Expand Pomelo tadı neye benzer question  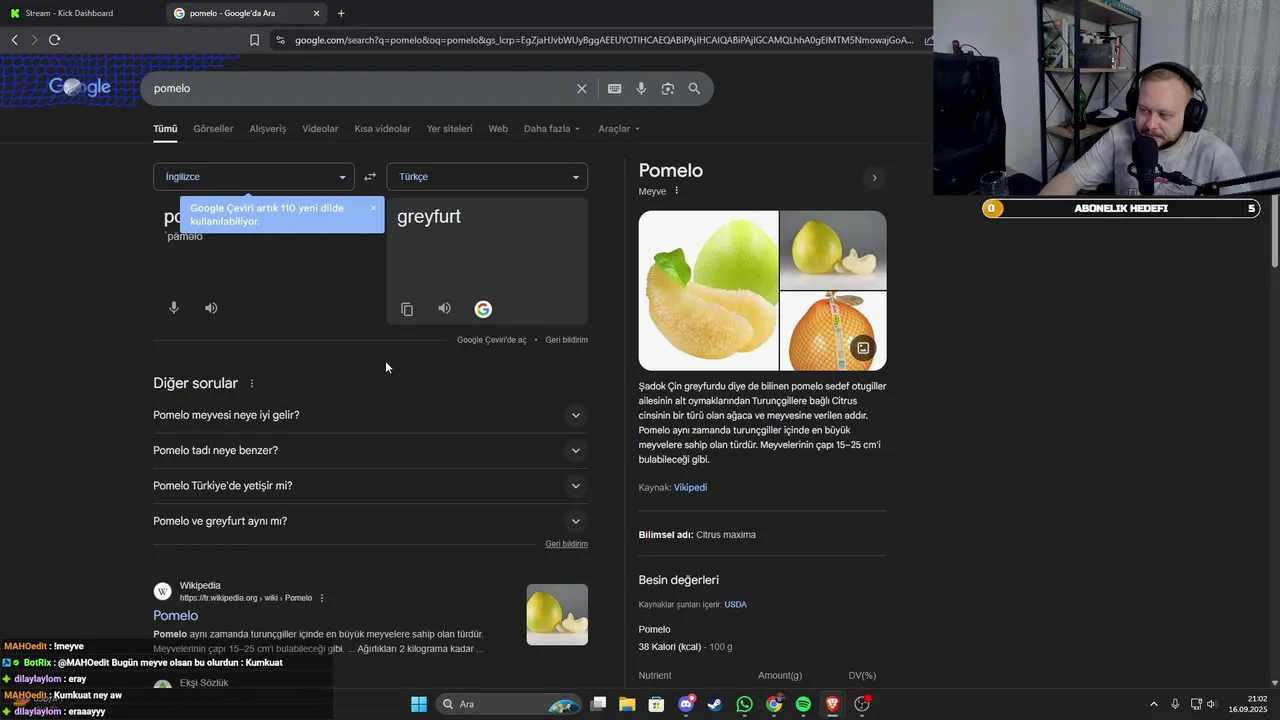[x=370, y=450]
